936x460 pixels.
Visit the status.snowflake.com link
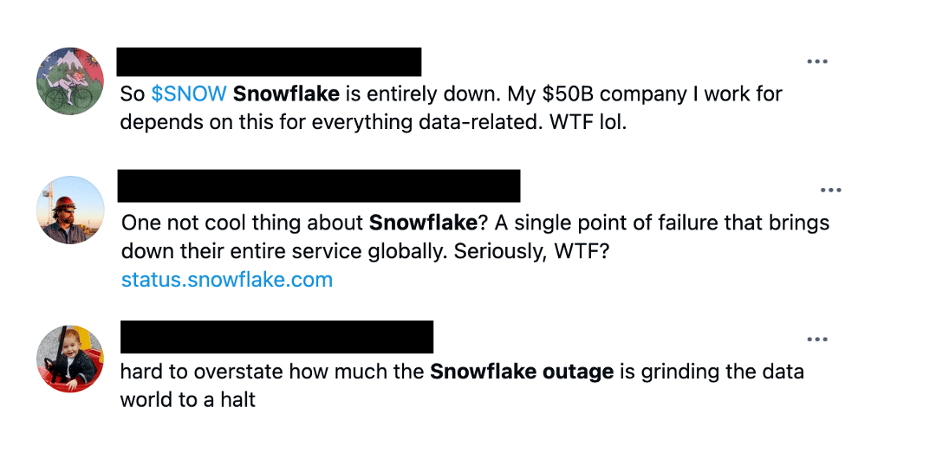click(227, 279)
